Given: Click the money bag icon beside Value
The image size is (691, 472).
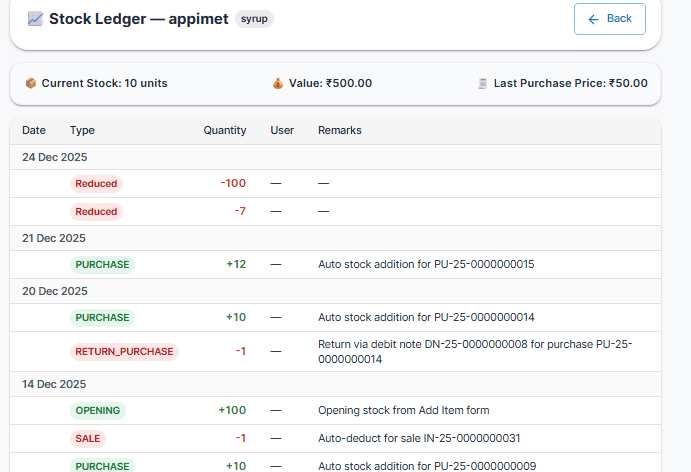Looking at the screenshot, I should (x=278, y=83).
